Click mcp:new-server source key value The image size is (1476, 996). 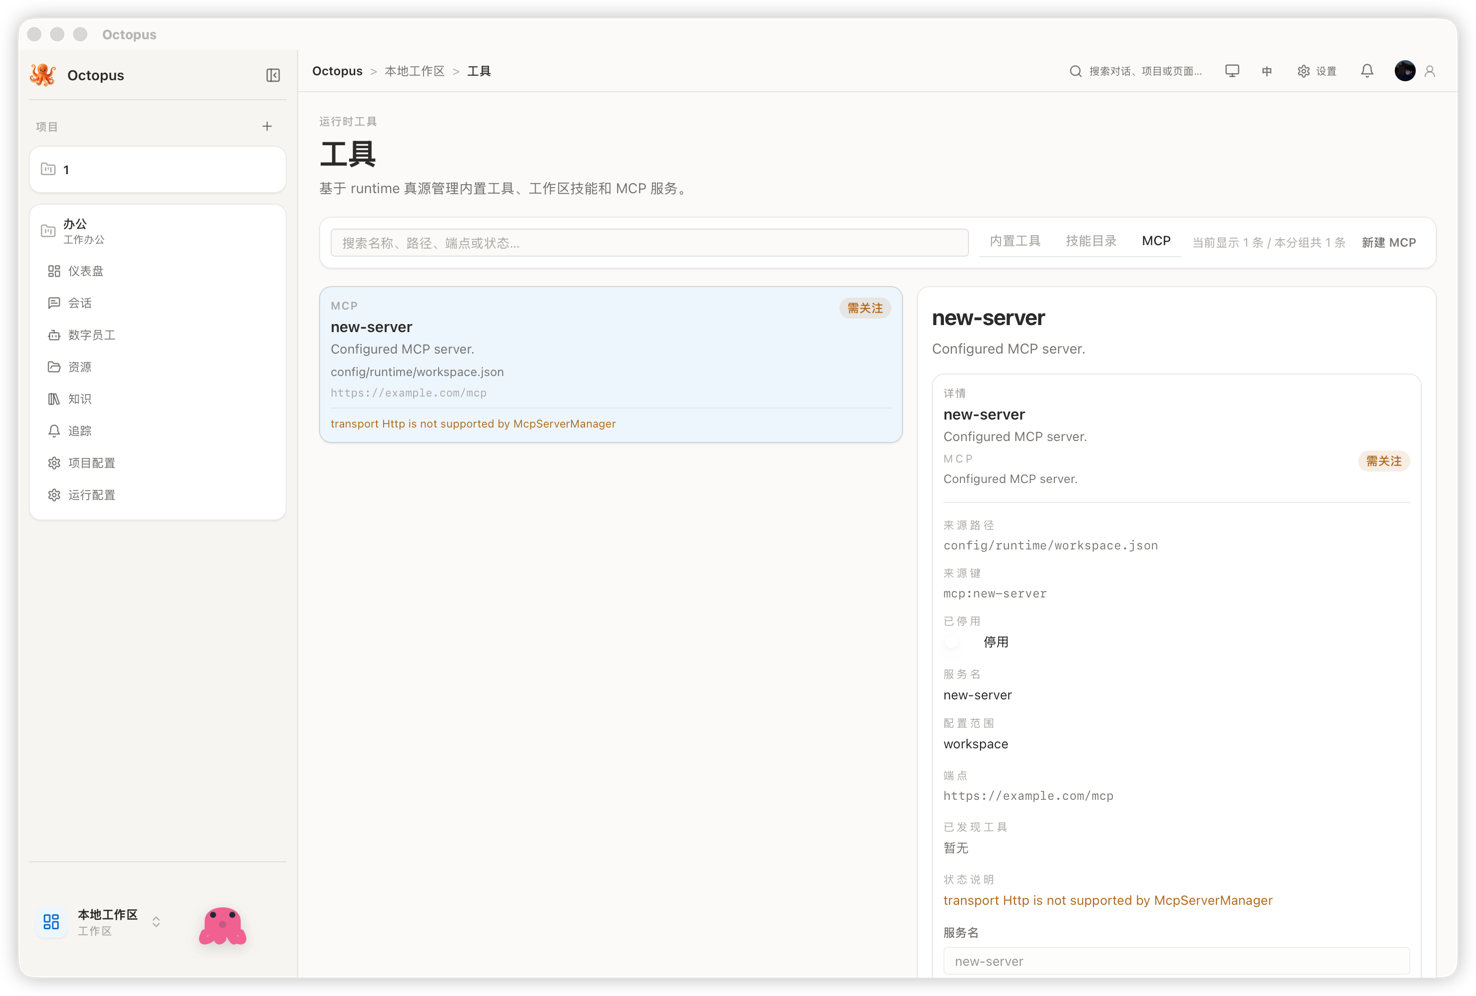pos(995,593)
